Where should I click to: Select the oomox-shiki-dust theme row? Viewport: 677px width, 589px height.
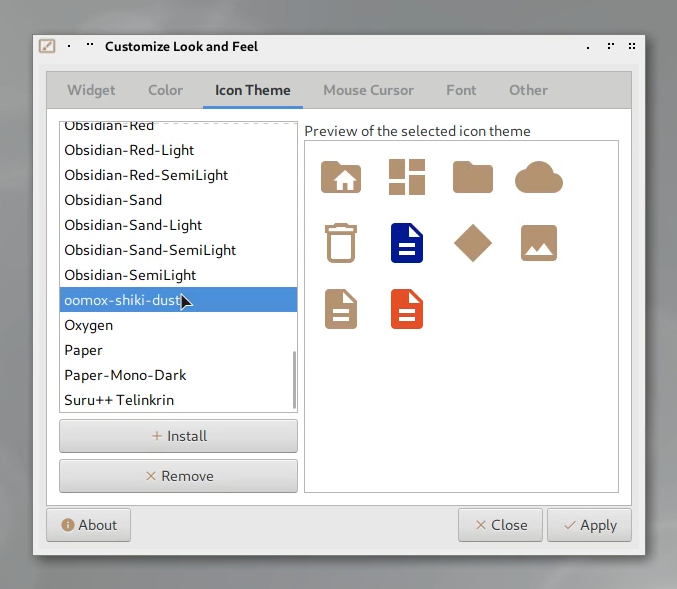tap(178, 300)
